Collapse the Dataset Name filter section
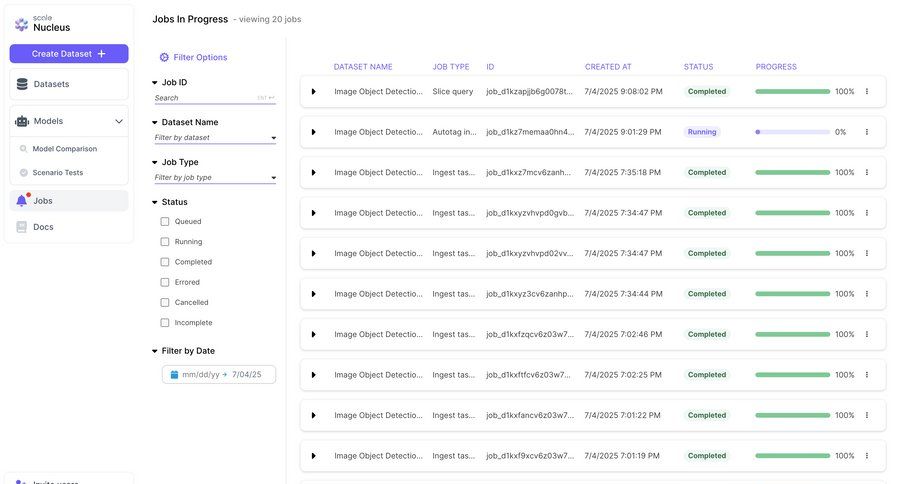Image resolution: width=900 pixels, height=484 pixels. tap(154, 122)
